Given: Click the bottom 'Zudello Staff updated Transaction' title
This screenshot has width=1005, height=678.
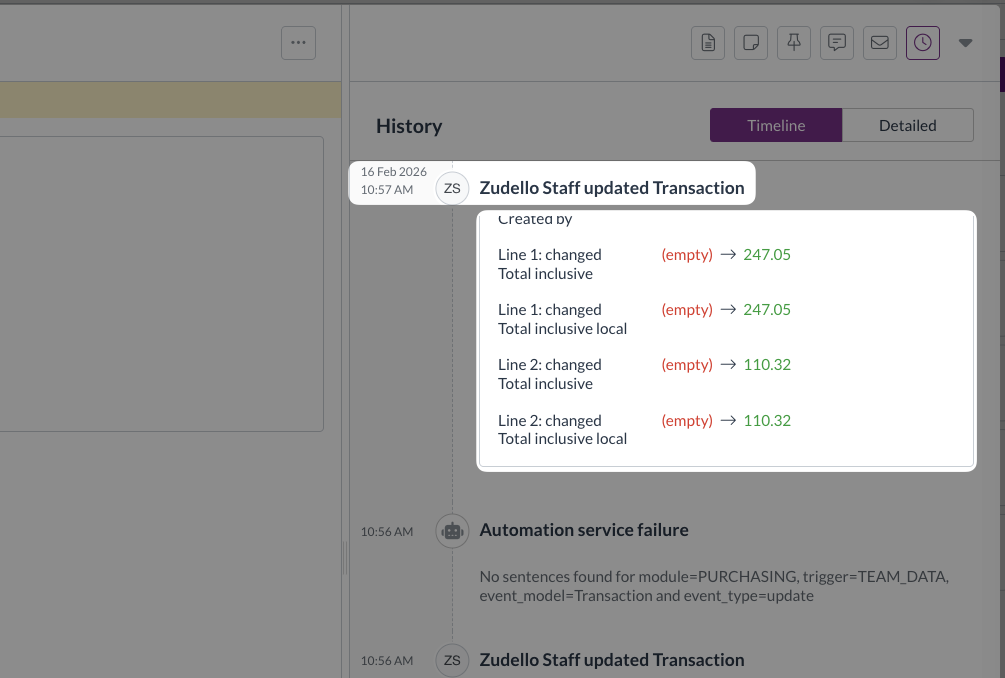Looking at the screenshot, I should pos(611,660).
